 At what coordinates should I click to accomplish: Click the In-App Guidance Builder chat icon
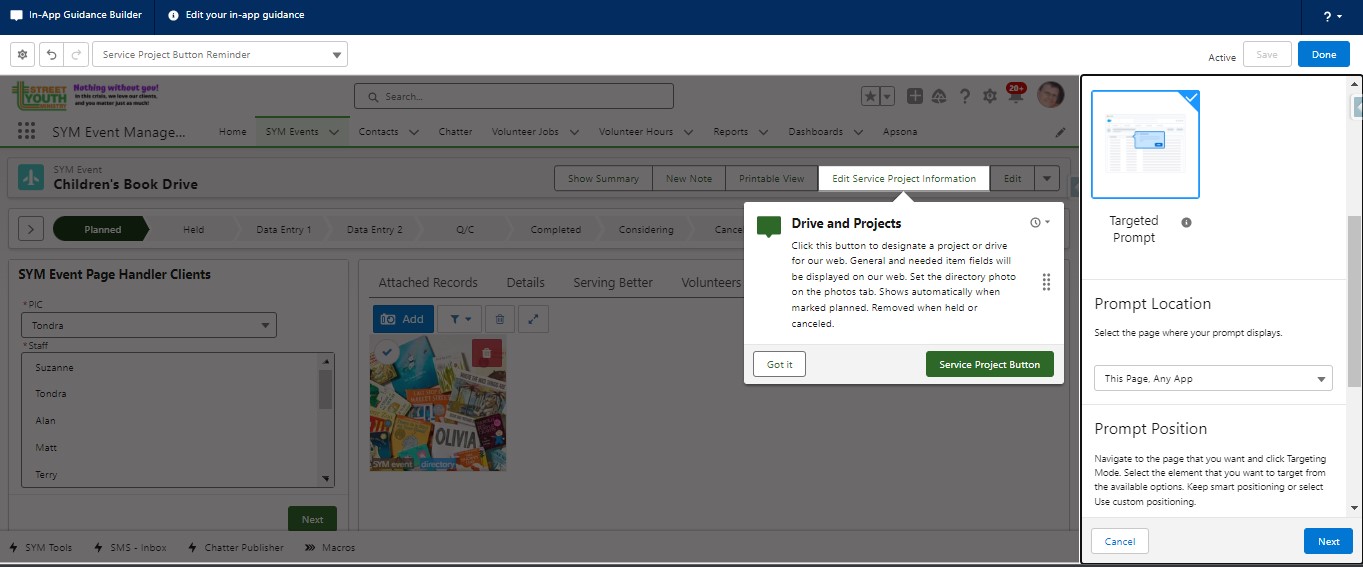pyautogui.click(x=16, y=16)
